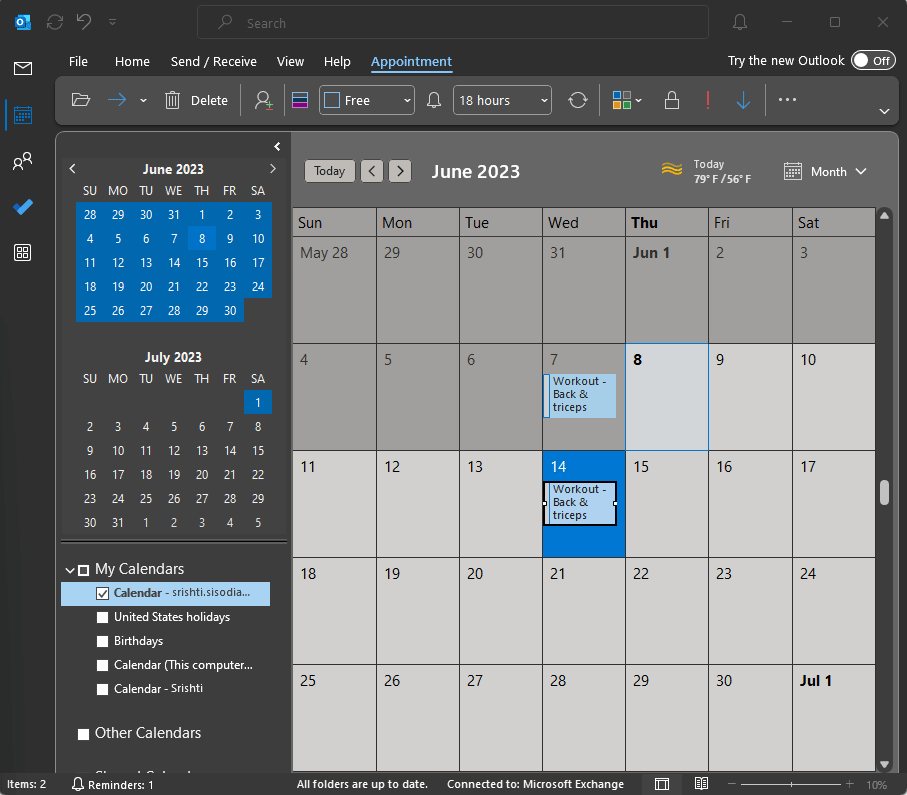Switch to the Mail view
Viewport: 907px width, 795px height.
tap(22, 68)
